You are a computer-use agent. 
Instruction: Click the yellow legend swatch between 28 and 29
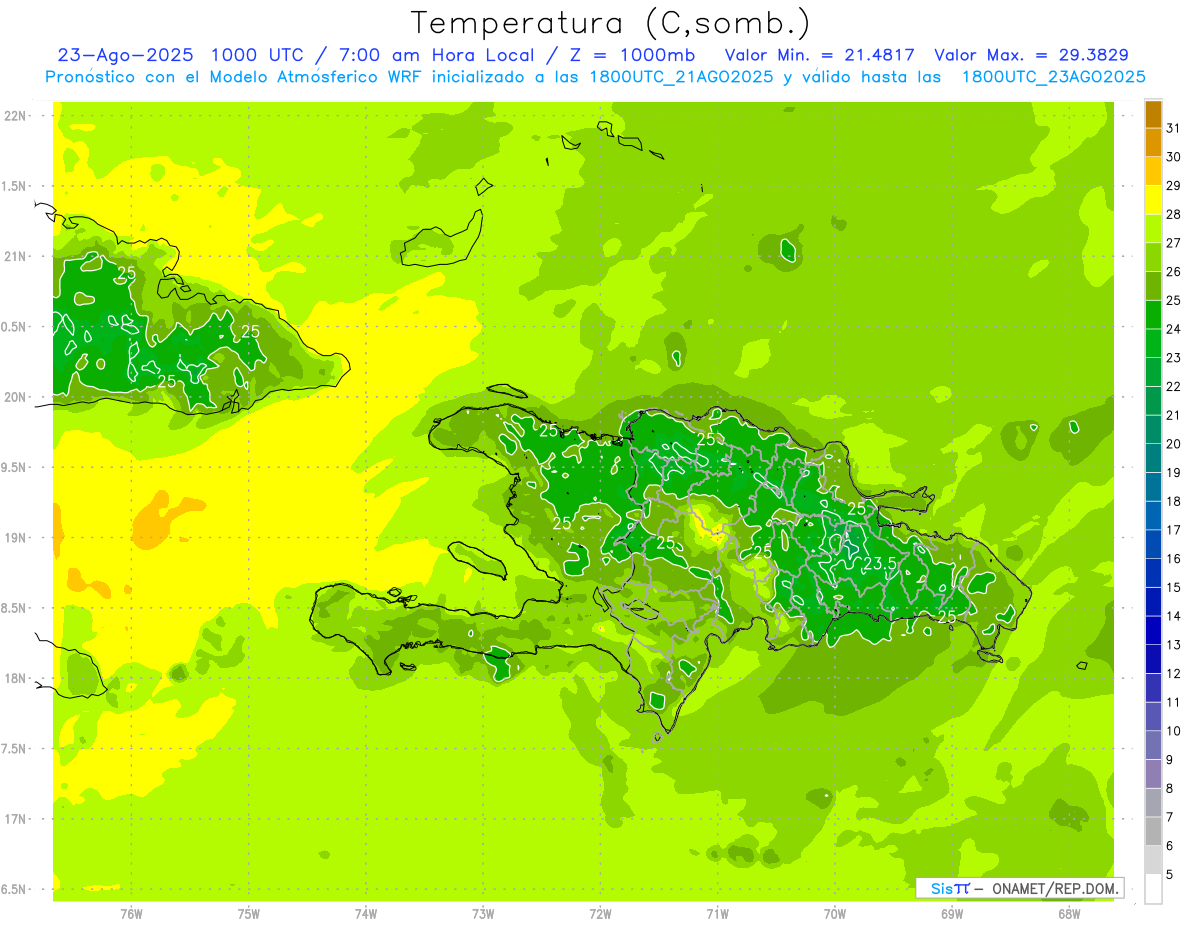tap(1153, 200)
